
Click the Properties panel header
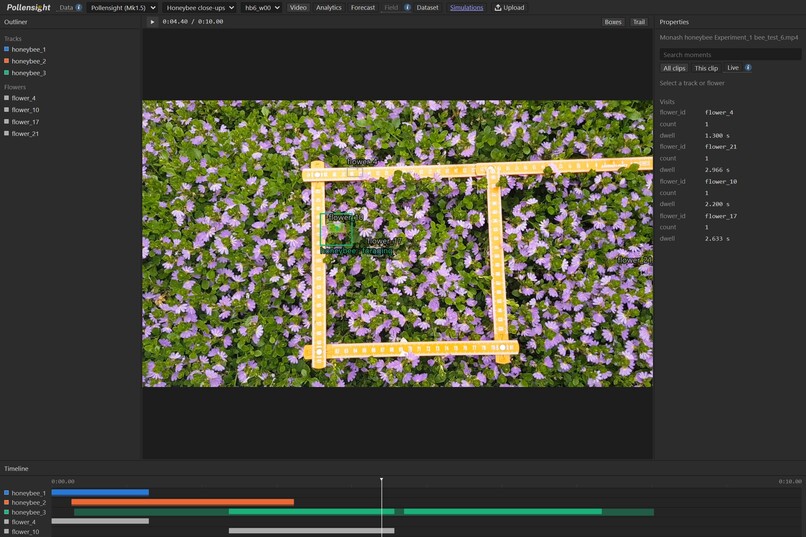click(674, 22)
